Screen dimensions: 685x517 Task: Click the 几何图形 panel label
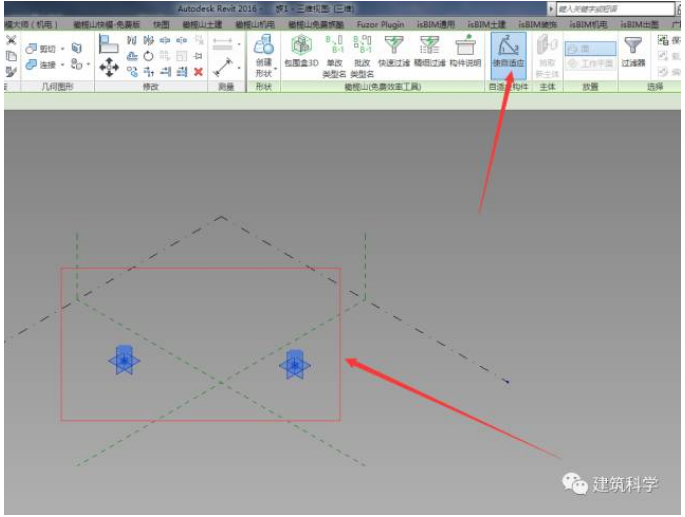pos(57,87)
